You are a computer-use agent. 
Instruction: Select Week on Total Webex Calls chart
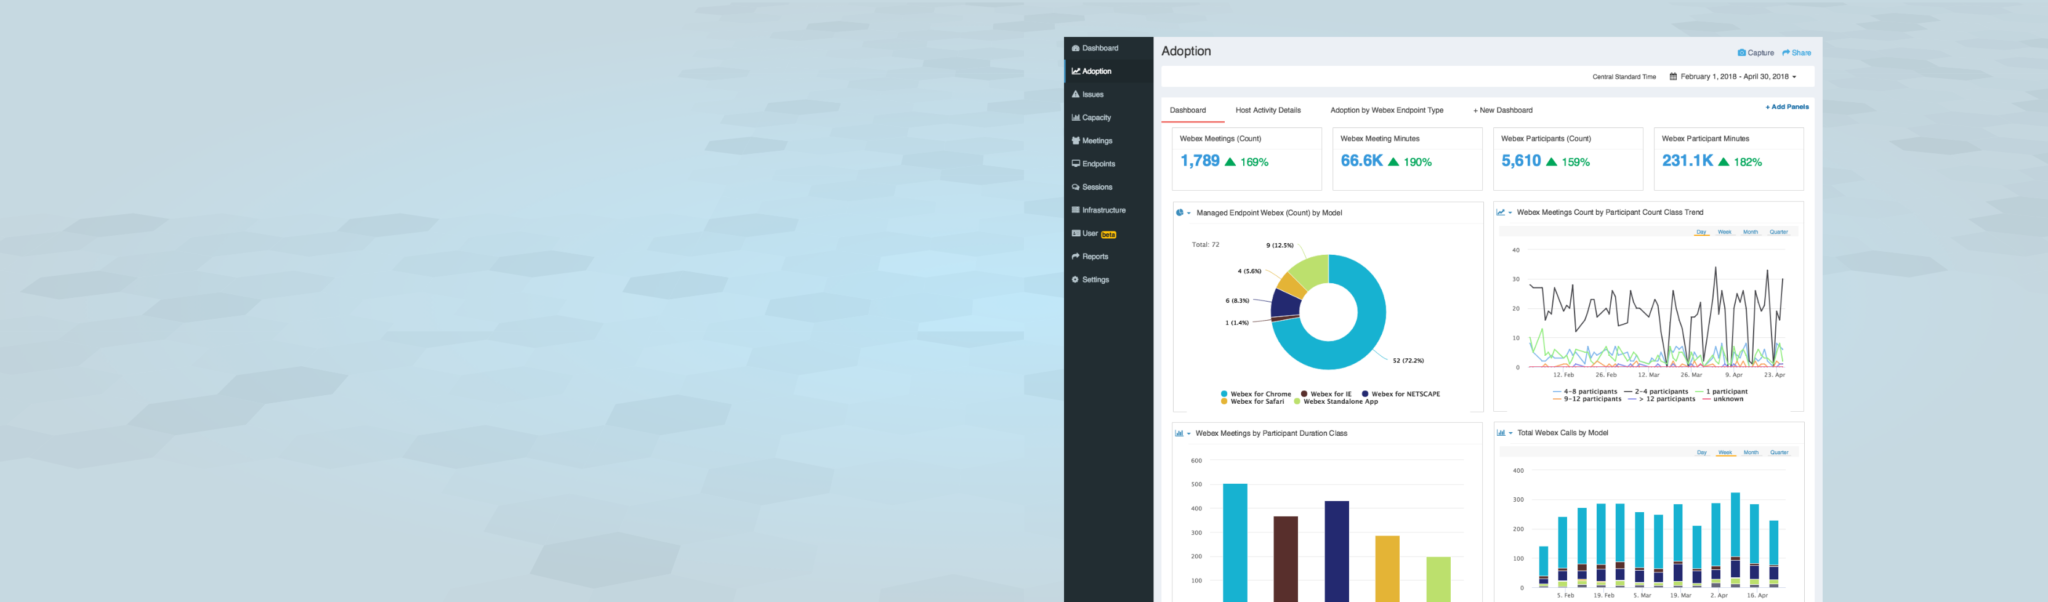click(x=1725, y=452)
